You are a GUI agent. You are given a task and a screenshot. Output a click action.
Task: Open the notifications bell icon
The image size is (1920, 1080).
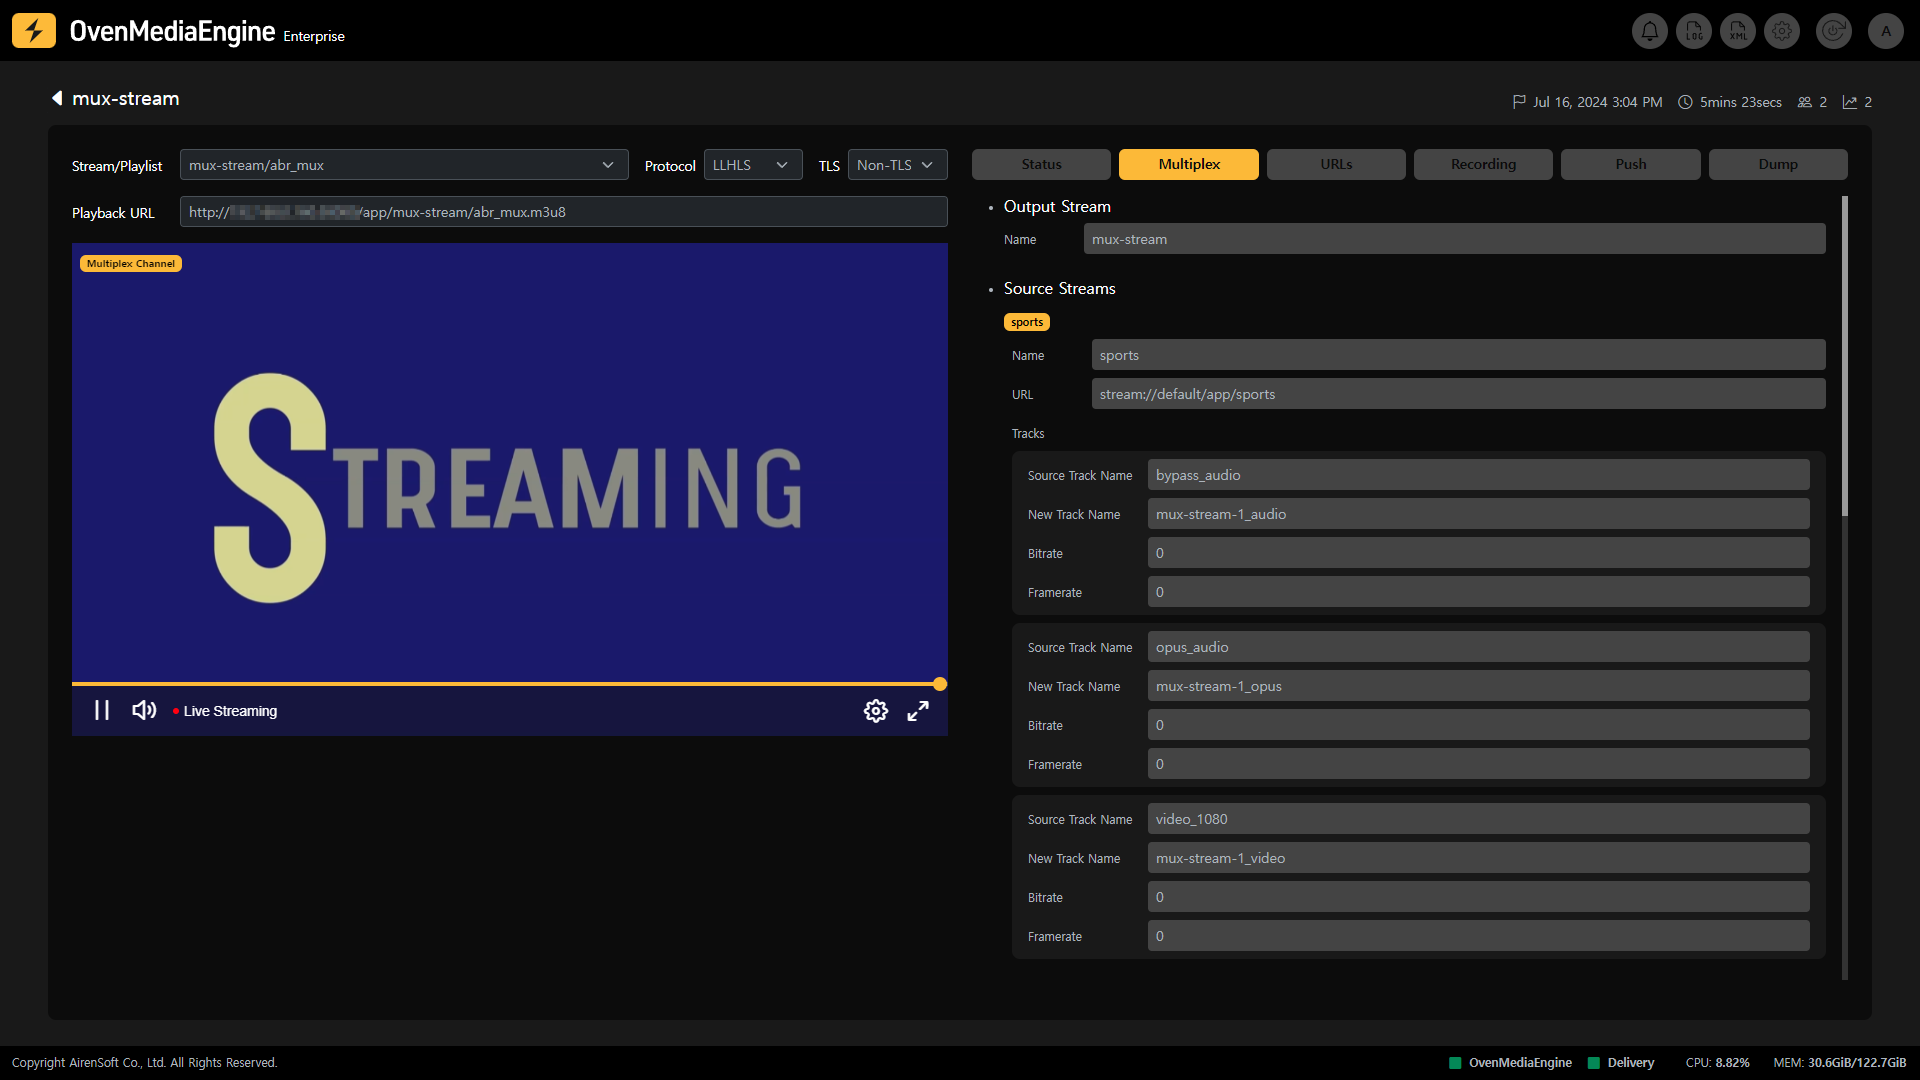tap(1649, 31)
